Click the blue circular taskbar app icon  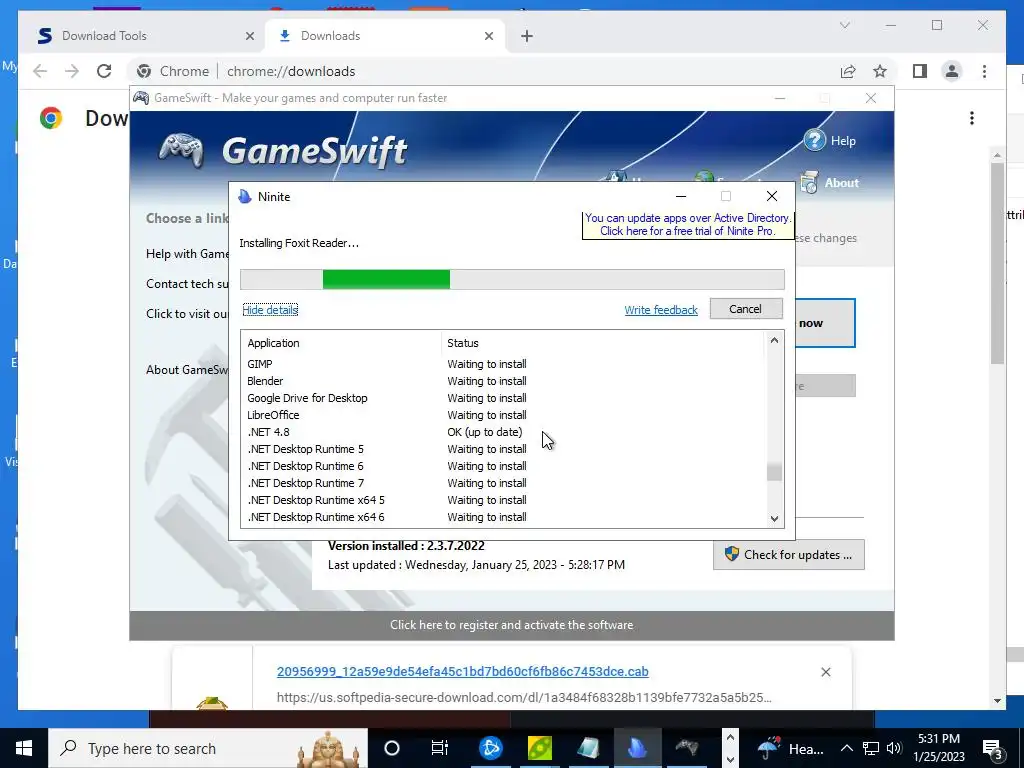click(490, 748)
